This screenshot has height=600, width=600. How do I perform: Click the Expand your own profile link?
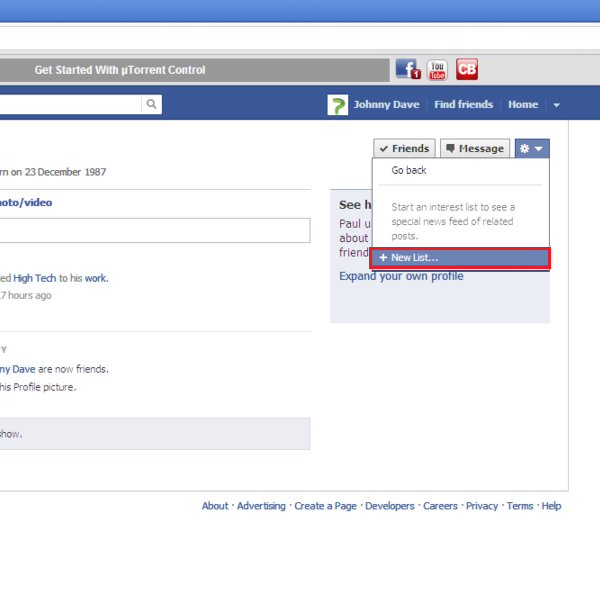(x=401, y=276)
